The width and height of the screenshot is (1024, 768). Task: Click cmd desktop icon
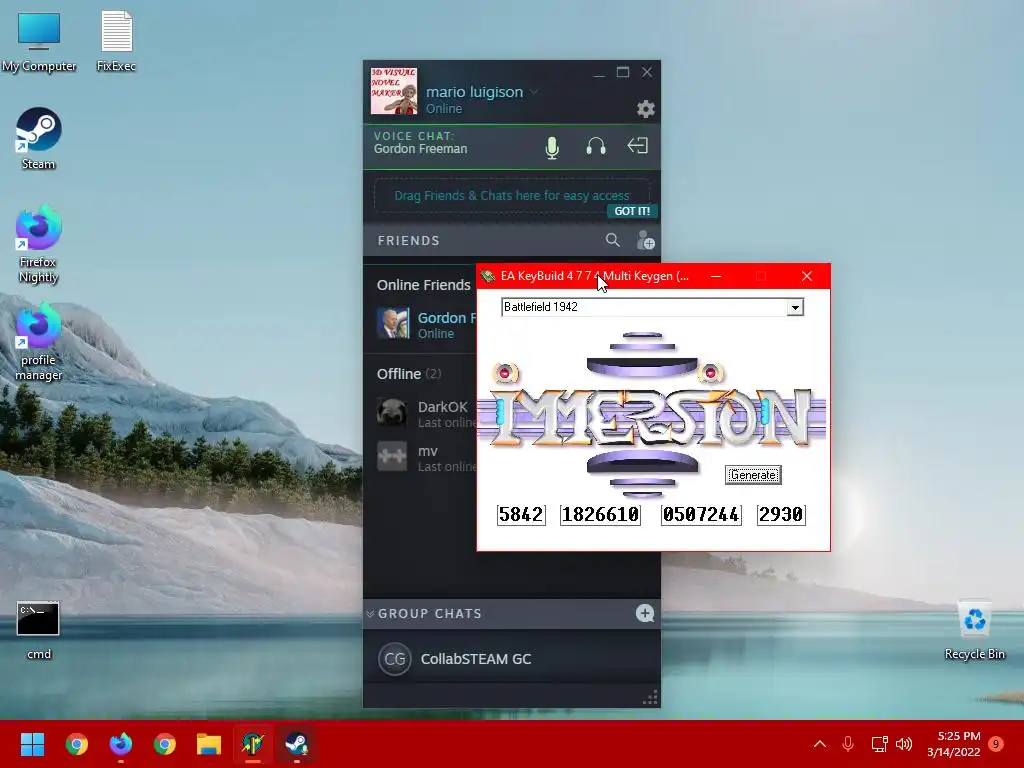click(39, 630)
